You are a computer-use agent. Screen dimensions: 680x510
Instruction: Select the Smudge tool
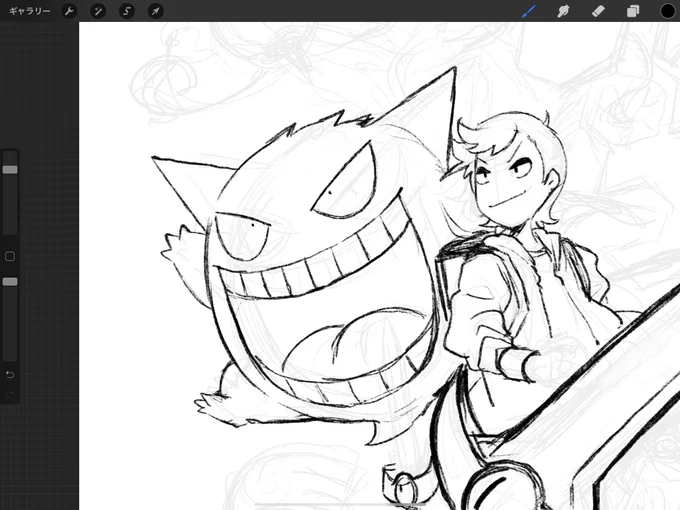pos(563,11)
